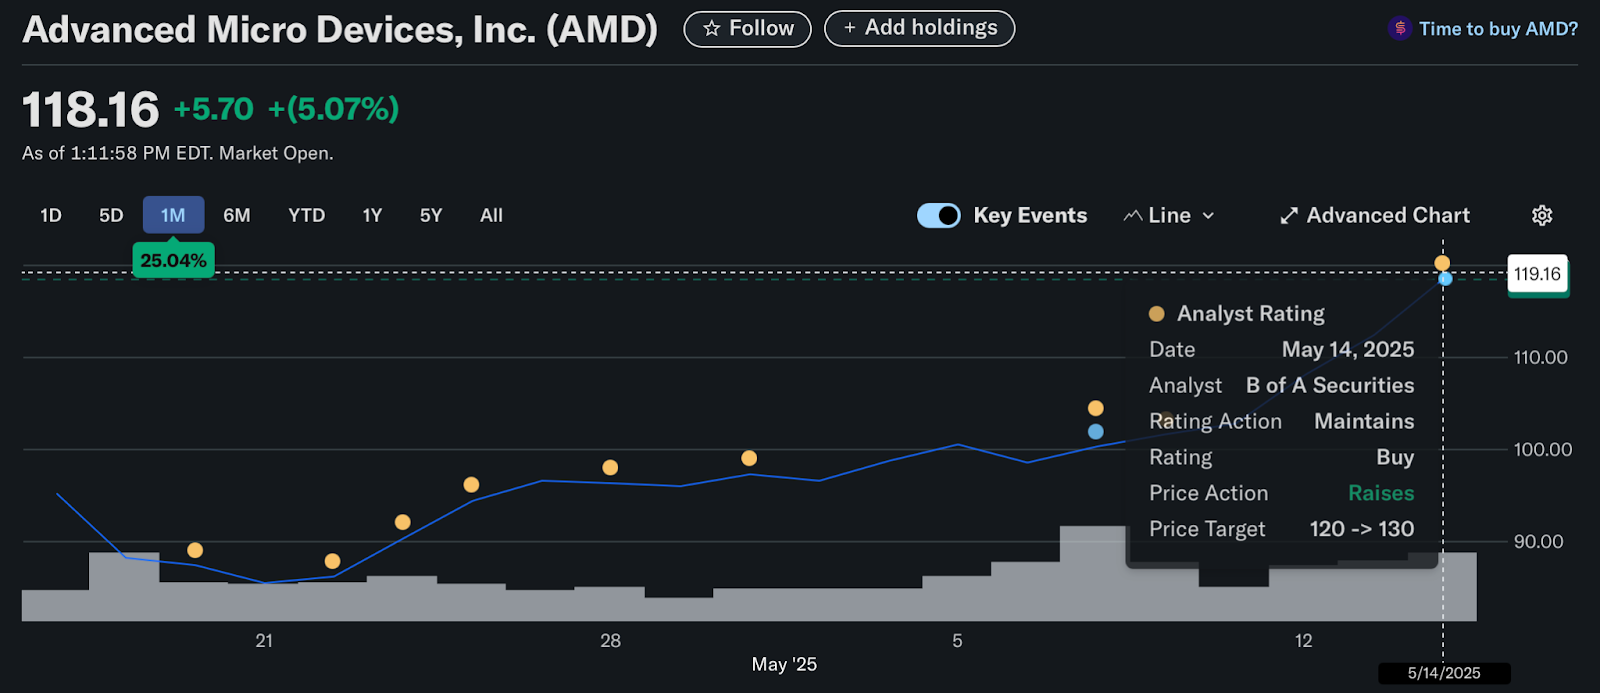The width and height of the screenshot is (1600, 693).
Task: Select the 5D time range
Action: 111,215
